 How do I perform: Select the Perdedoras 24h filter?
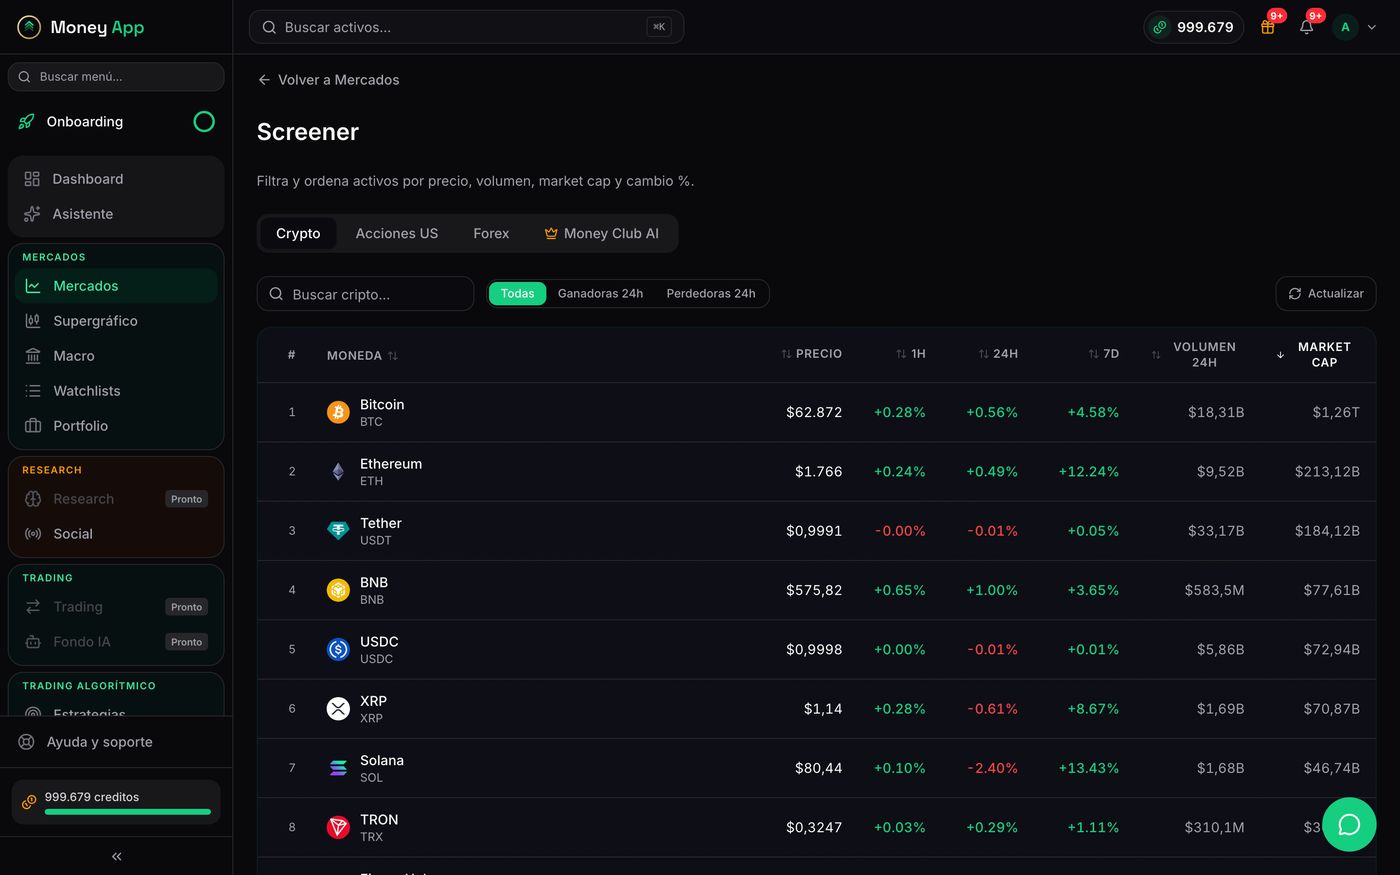(711, 293)
